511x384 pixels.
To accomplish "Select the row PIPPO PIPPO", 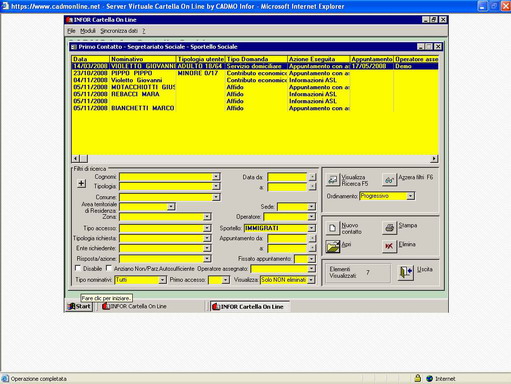I will 255,73.
